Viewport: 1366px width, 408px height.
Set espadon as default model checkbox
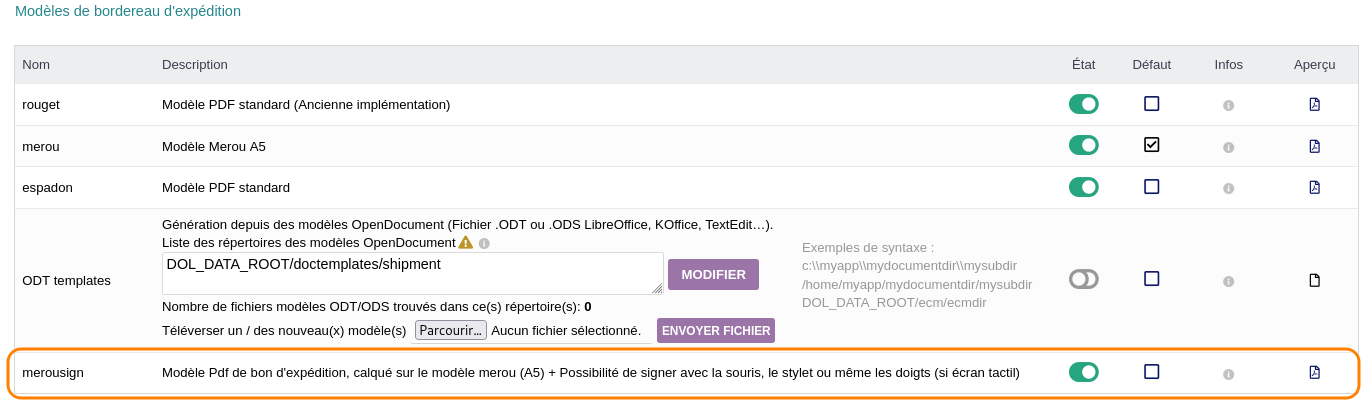[1151, 186]
